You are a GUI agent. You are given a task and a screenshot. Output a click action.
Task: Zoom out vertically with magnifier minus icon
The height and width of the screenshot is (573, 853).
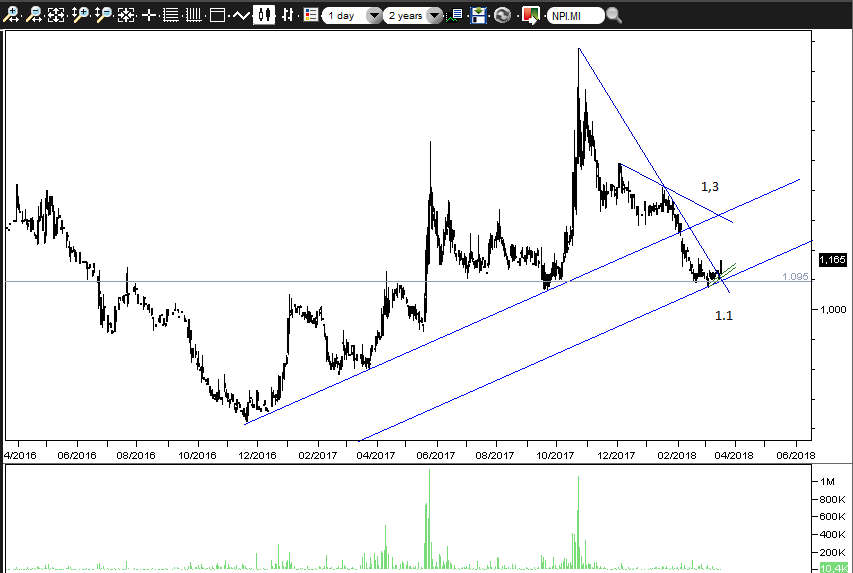click(x=103, y=15)
